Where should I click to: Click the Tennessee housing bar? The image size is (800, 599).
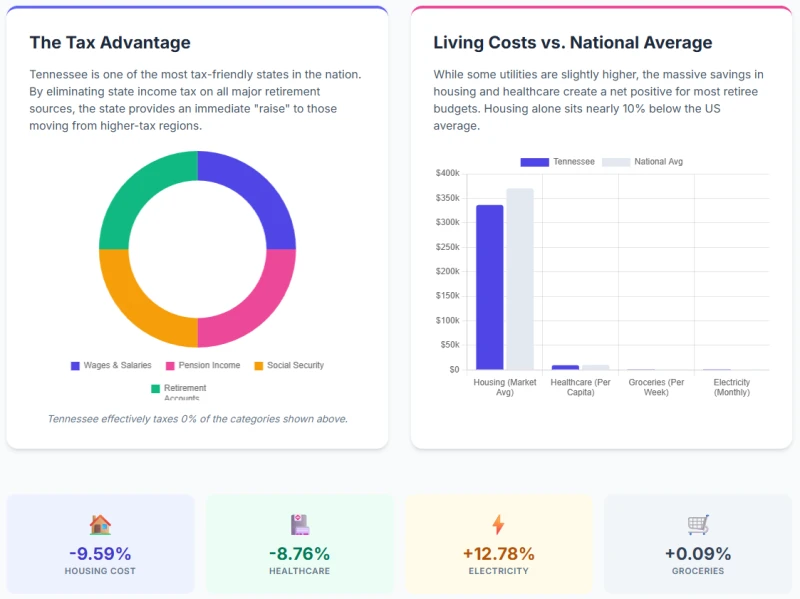click(x=490, y=287)
